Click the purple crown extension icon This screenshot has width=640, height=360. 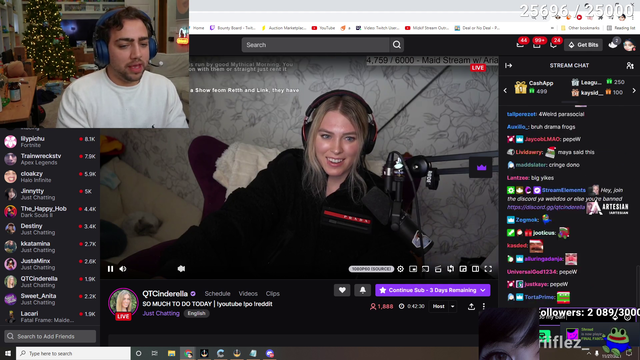point(482,167)
